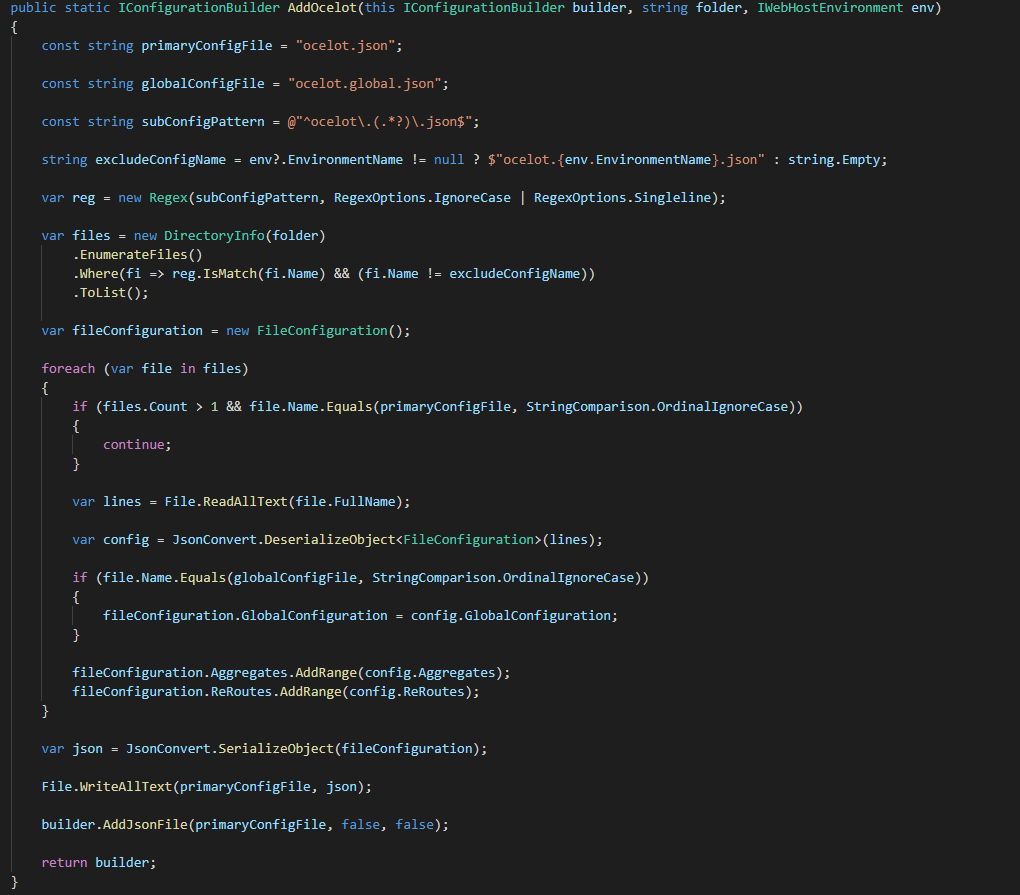Viewport: 1020px width, 895px height.
Task: Click the IWebHostEnvironment parameter type
Action: coord(830,8)
